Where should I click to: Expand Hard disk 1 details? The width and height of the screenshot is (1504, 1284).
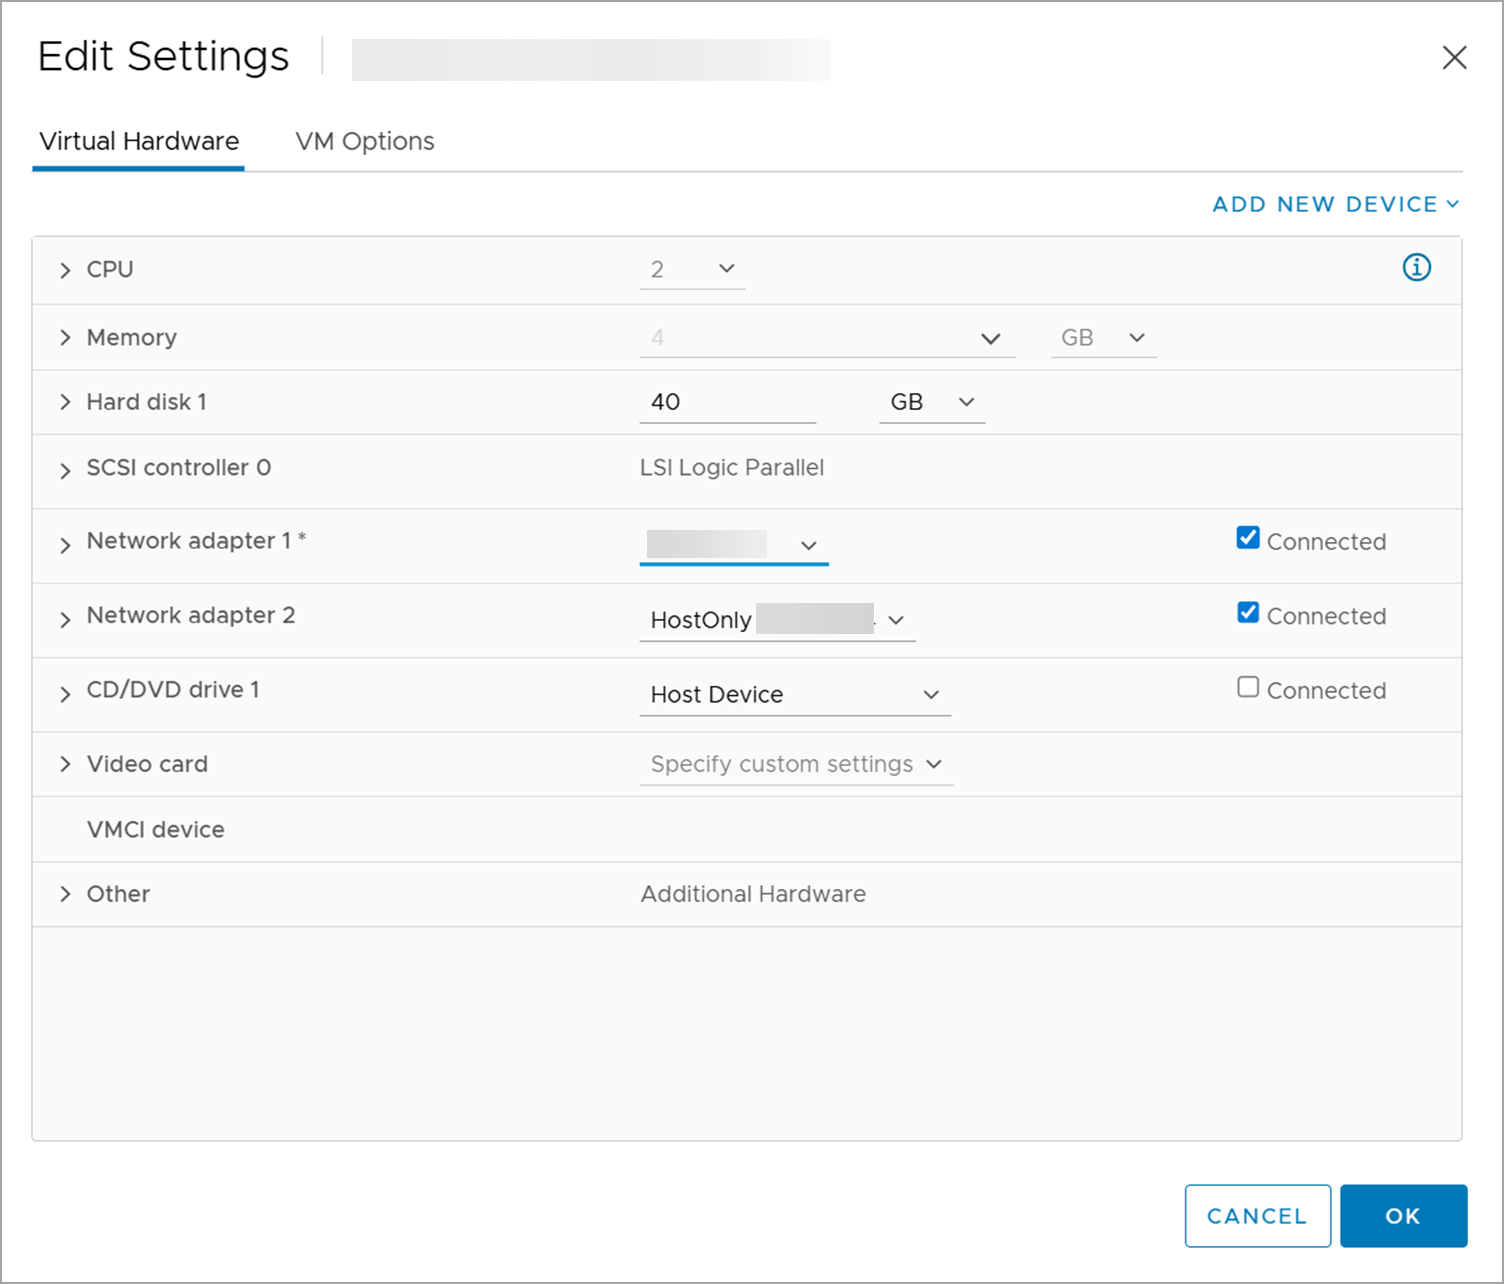65,402
